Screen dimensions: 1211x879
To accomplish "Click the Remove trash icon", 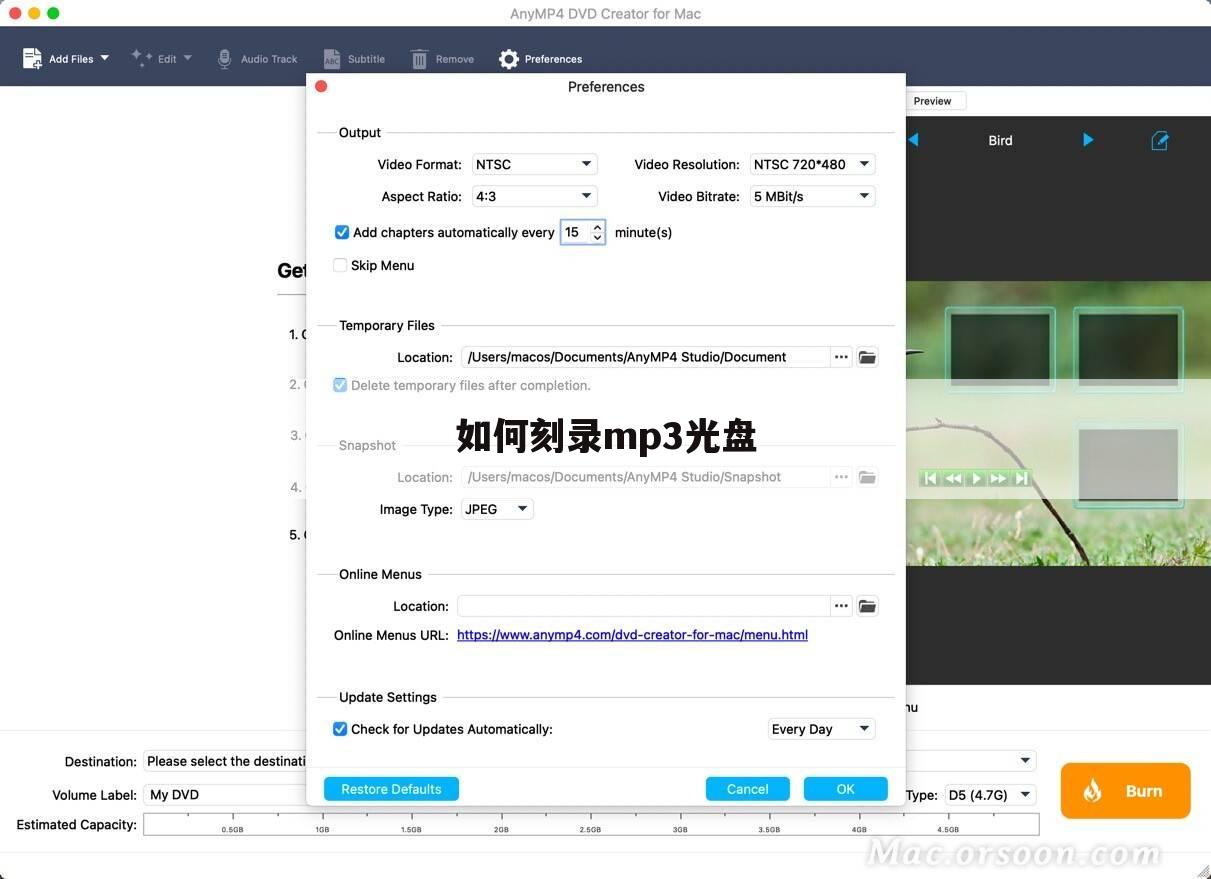I will click(420, 59).
